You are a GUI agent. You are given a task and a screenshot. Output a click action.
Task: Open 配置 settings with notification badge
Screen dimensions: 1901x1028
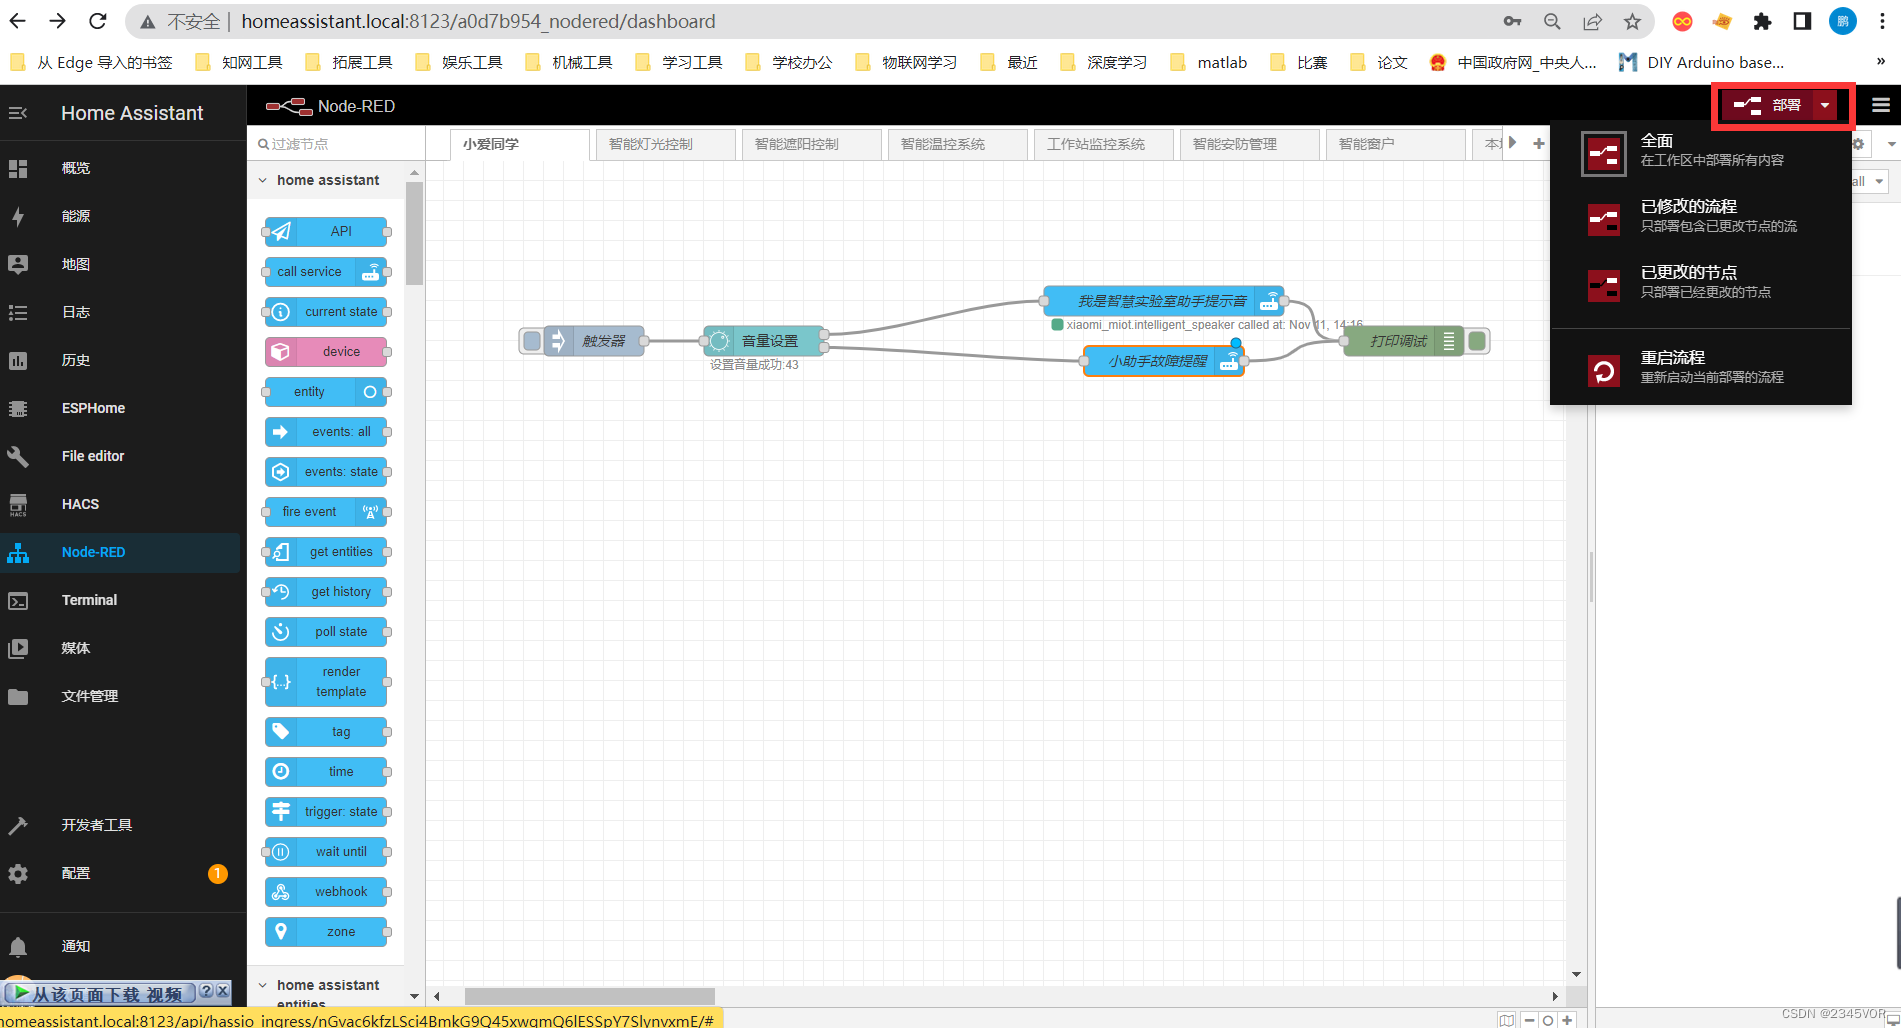(120, 873)
